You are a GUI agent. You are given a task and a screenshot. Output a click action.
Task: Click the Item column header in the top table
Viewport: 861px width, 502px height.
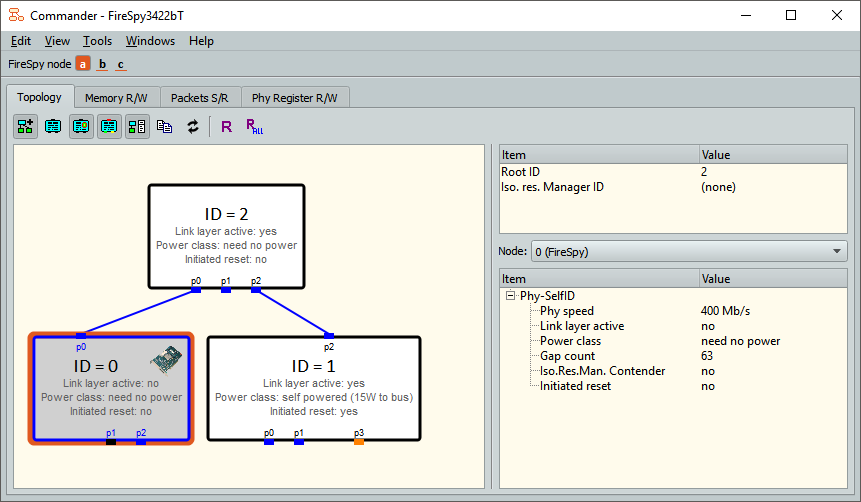599,155
